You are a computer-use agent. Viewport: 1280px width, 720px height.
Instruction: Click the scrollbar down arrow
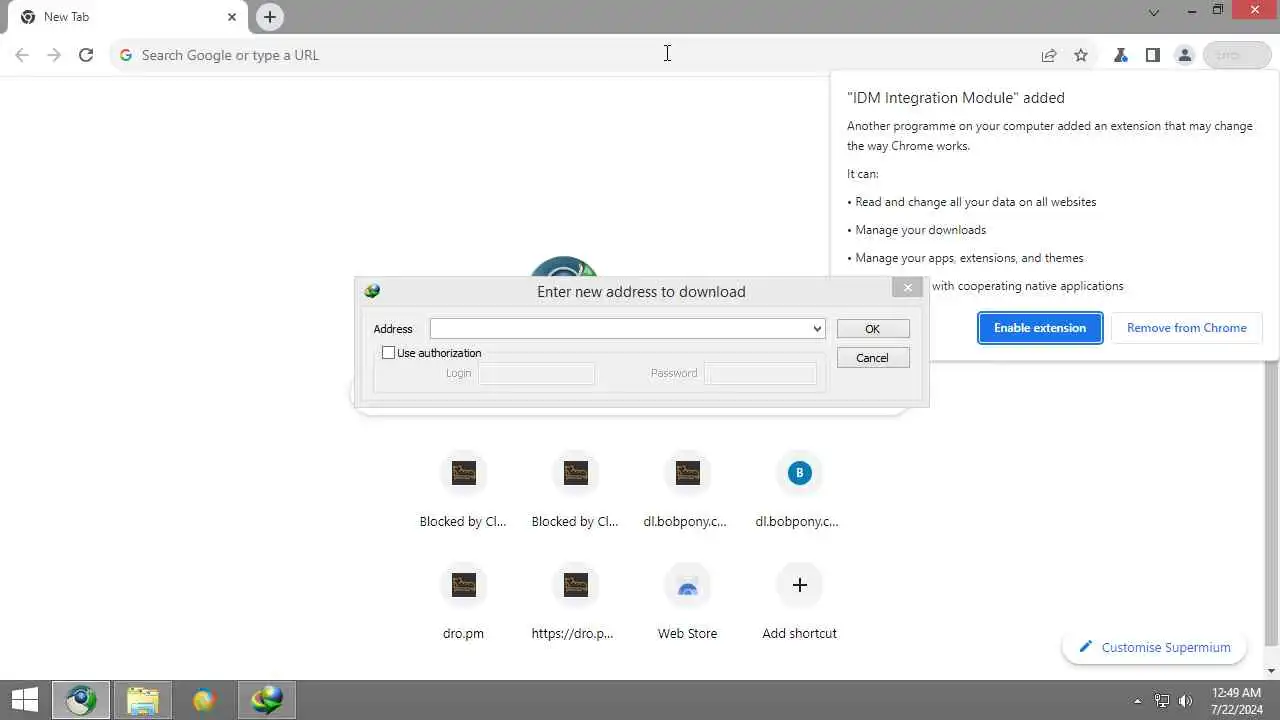[1272, 670]
